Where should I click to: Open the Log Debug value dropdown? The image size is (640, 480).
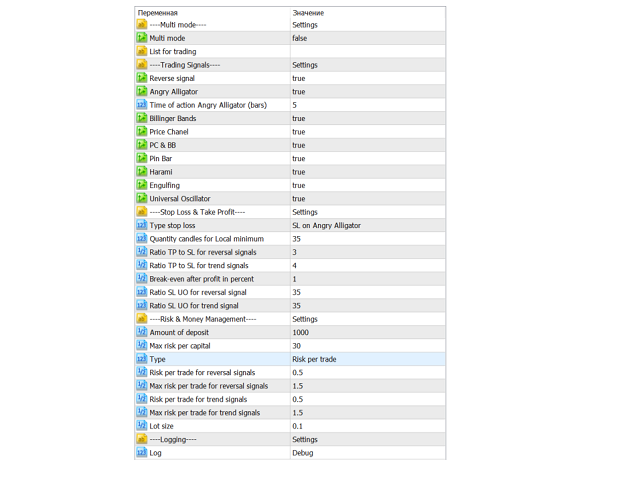coord(303,453)
